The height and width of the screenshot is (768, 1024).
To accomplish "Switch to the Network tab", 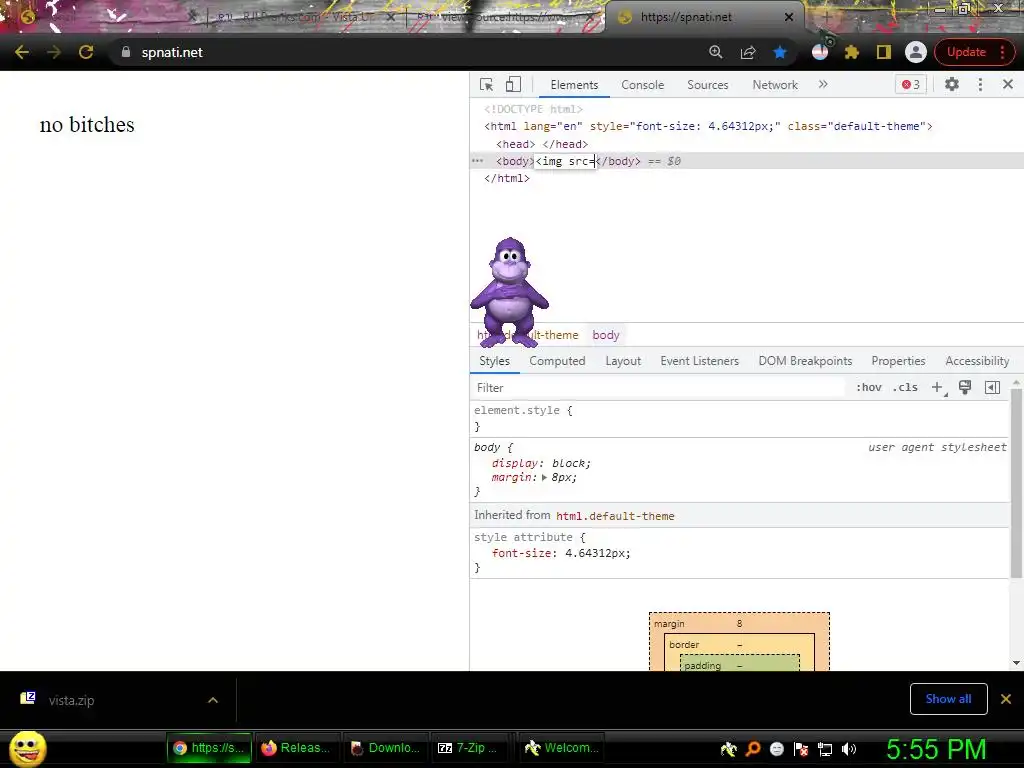I will [775, 85].
